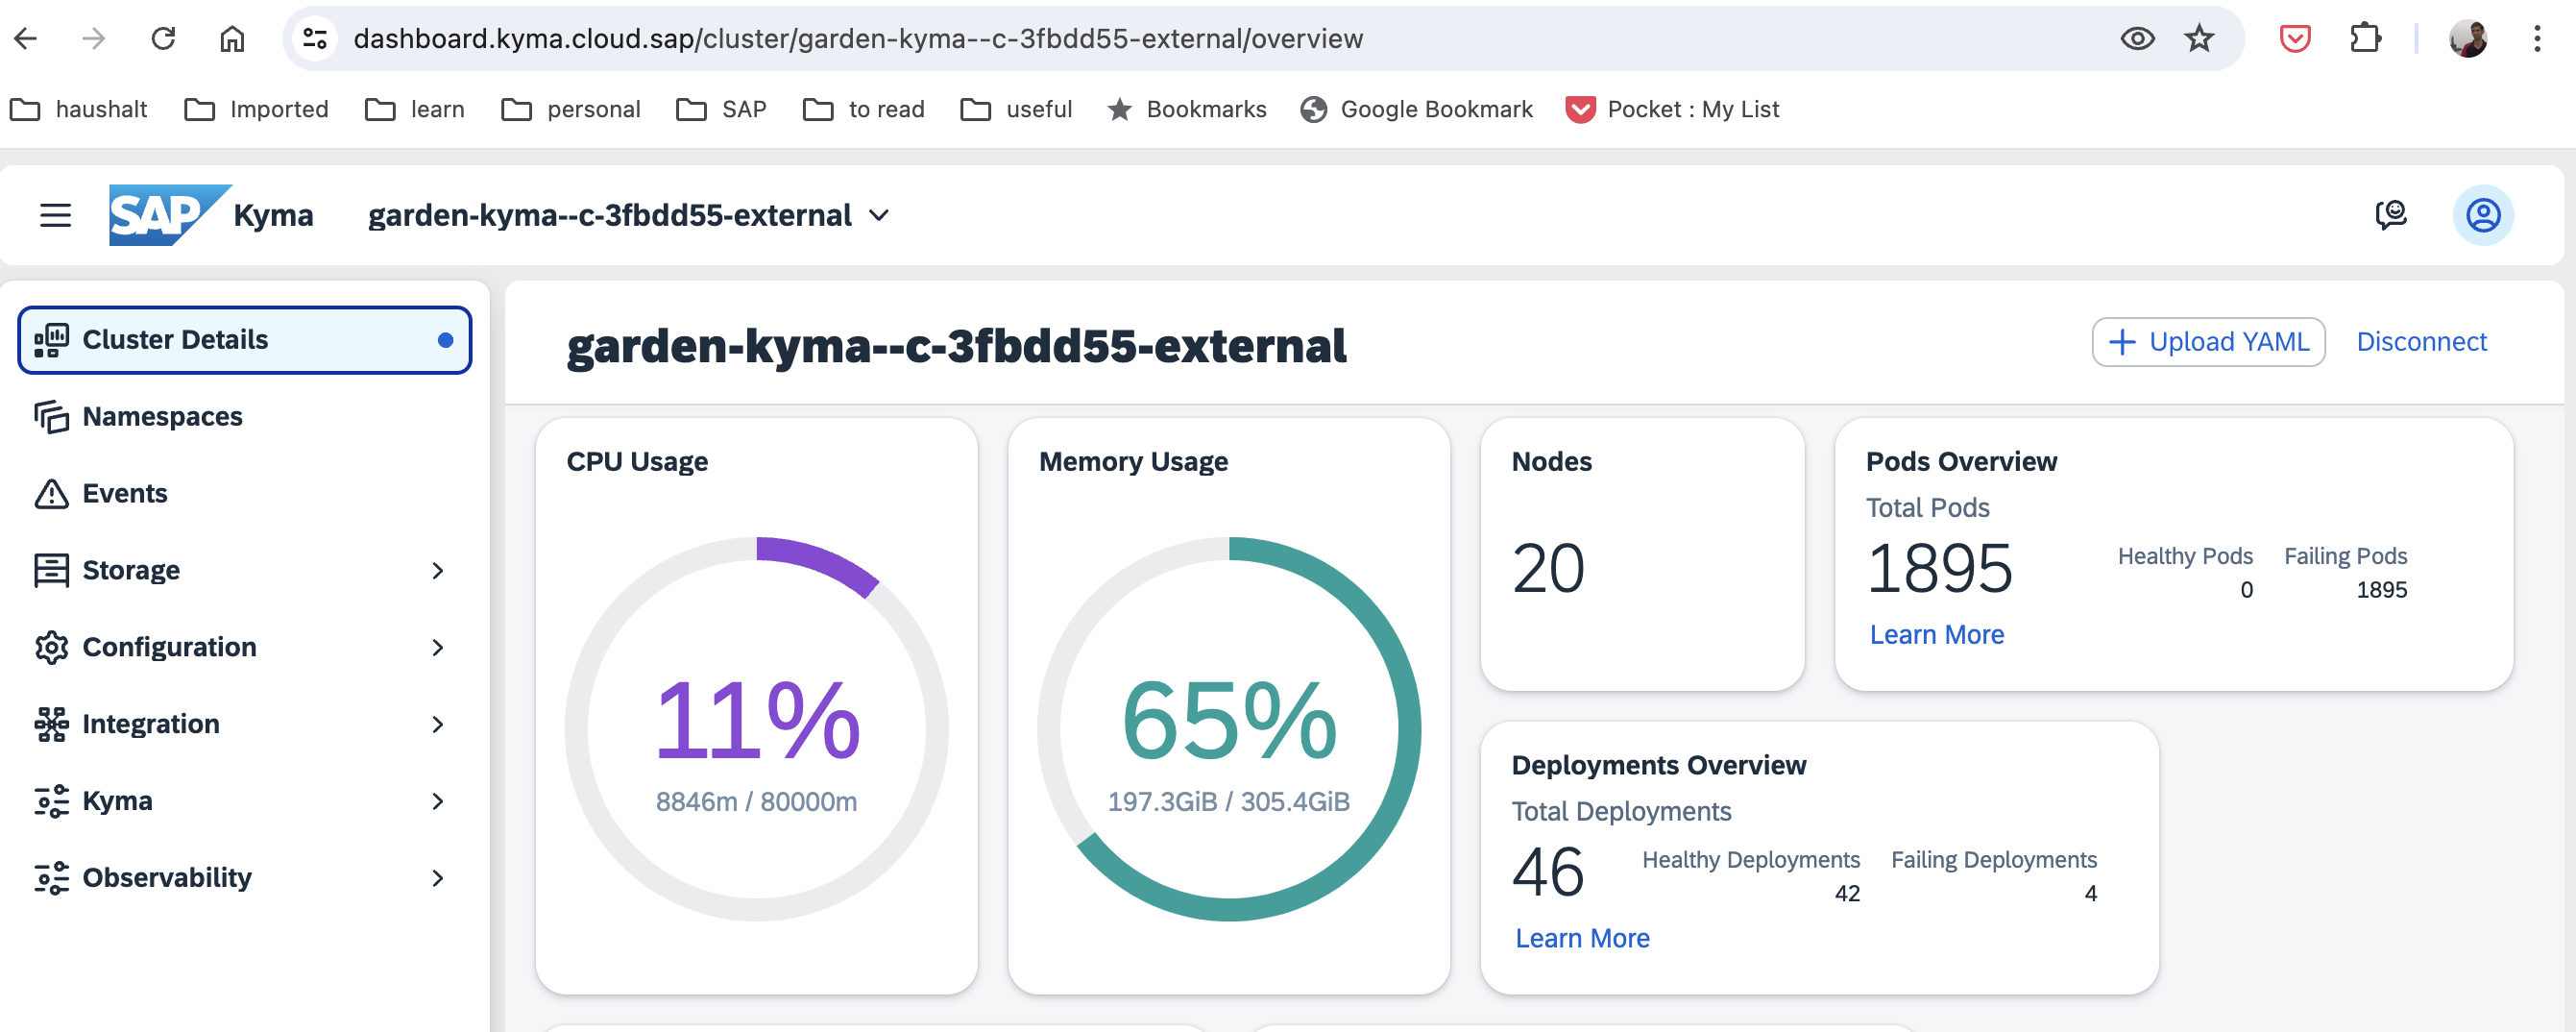The image size is (2576, 1032).
Task: Click the Total Deployments count 46
Action: coord(1548,872)
